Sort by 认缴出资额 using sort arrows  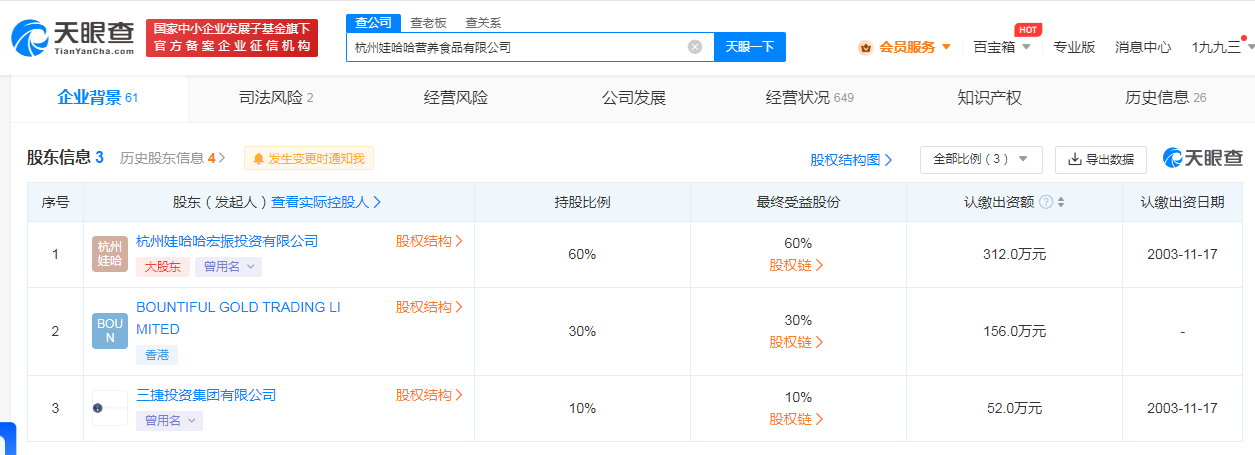(x=1060, y=202)
